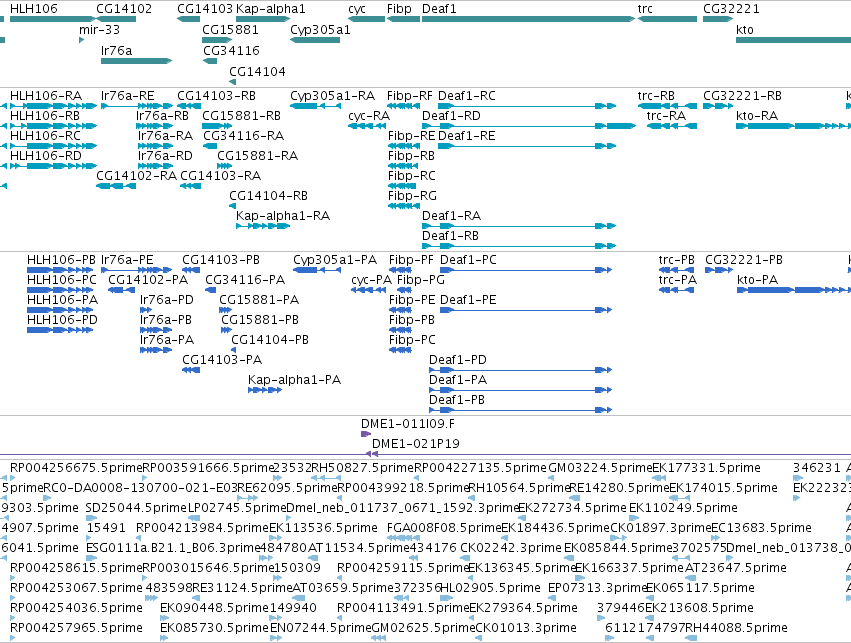851x643 pixels.
Task: Select the CG14104-RB transcript
Action: (232, 206)
